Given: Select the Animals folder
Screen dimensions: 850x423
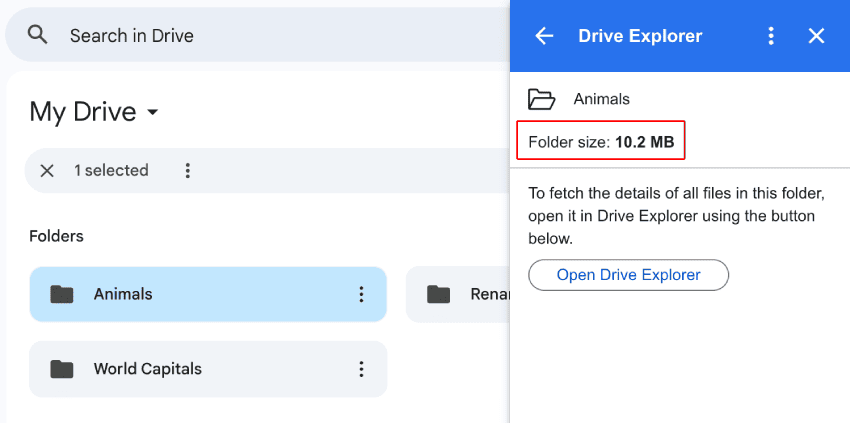Looking at the screenshot, I should 208,294.
